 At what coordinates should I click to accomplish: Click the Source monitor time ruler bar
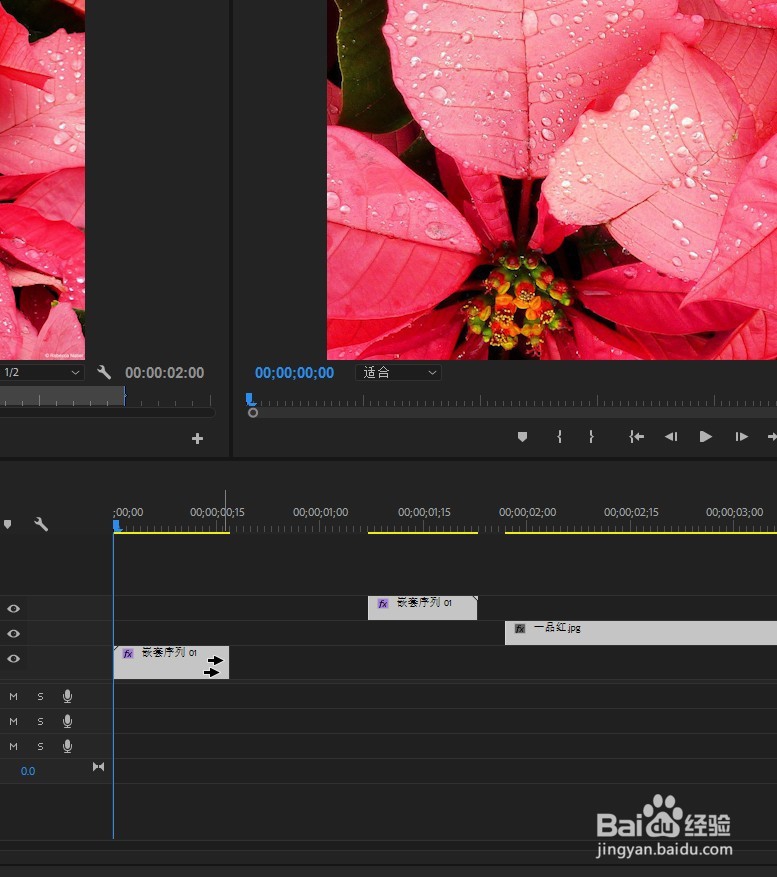click(x=106, y=397)
